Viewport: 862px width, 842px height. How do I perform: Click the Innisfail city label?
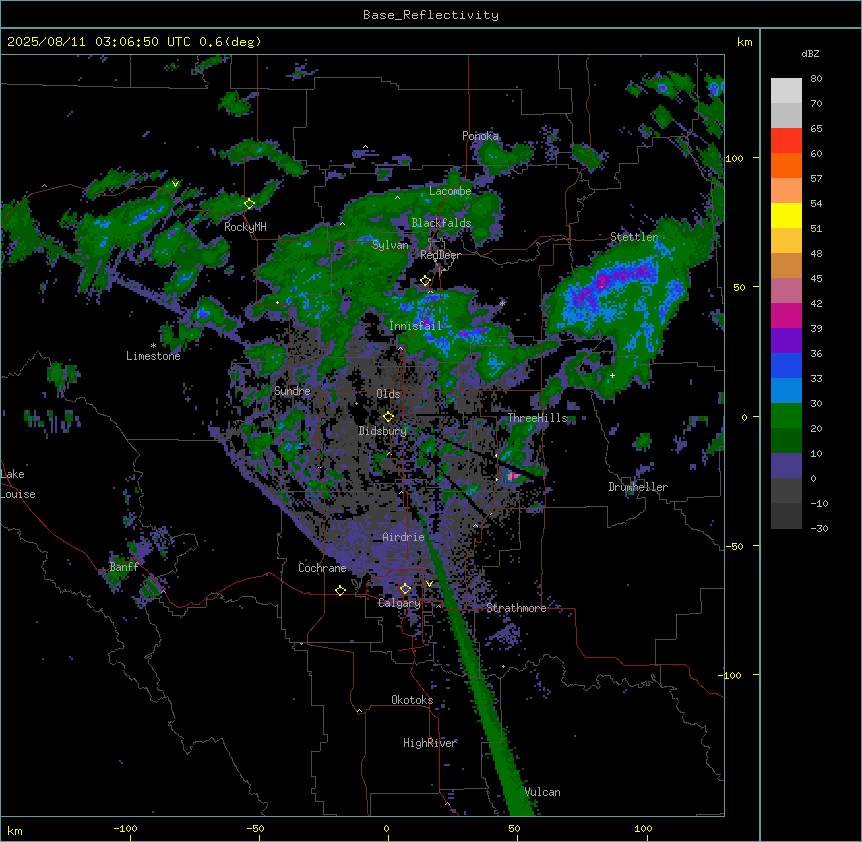[x=415, y=326]
